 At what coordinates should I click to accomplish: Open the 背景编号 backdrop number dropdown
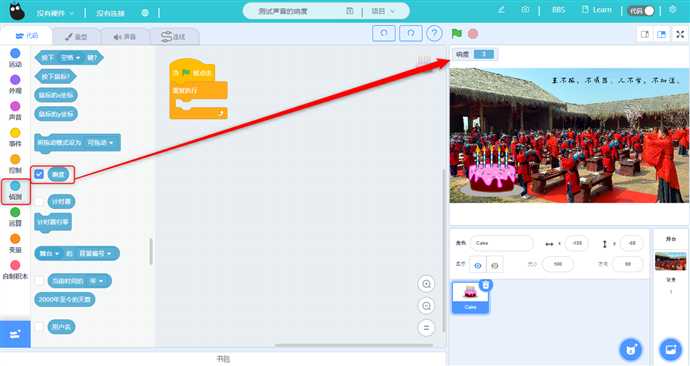point(95,253)
